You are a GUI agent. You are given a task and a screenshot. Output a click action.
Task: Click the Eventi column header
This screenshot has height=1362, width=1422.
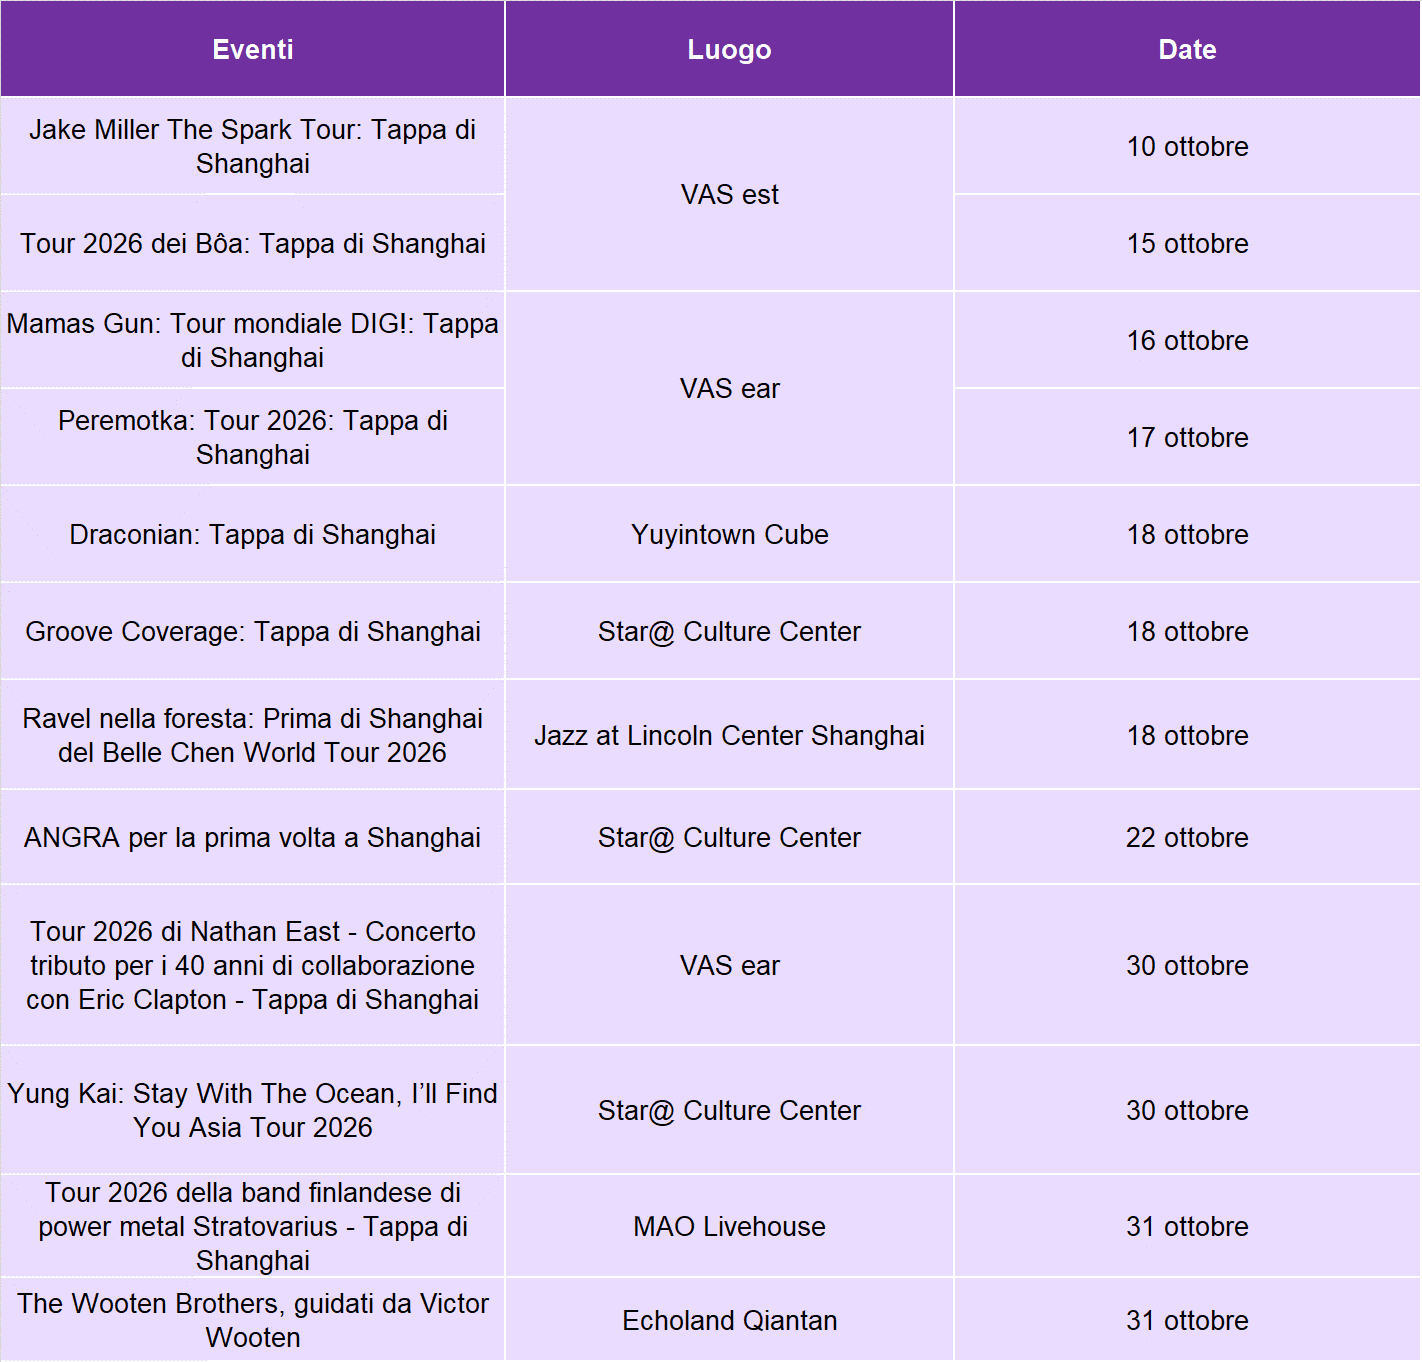(253, 49)
